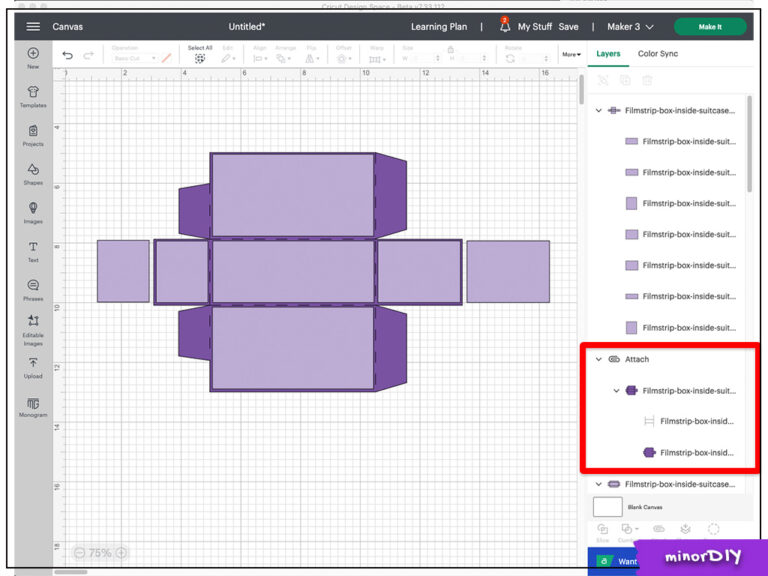The width and height of the screenshot is (768, 576).
Task: Click the Untitled* project title
Action: pos(247,26)
